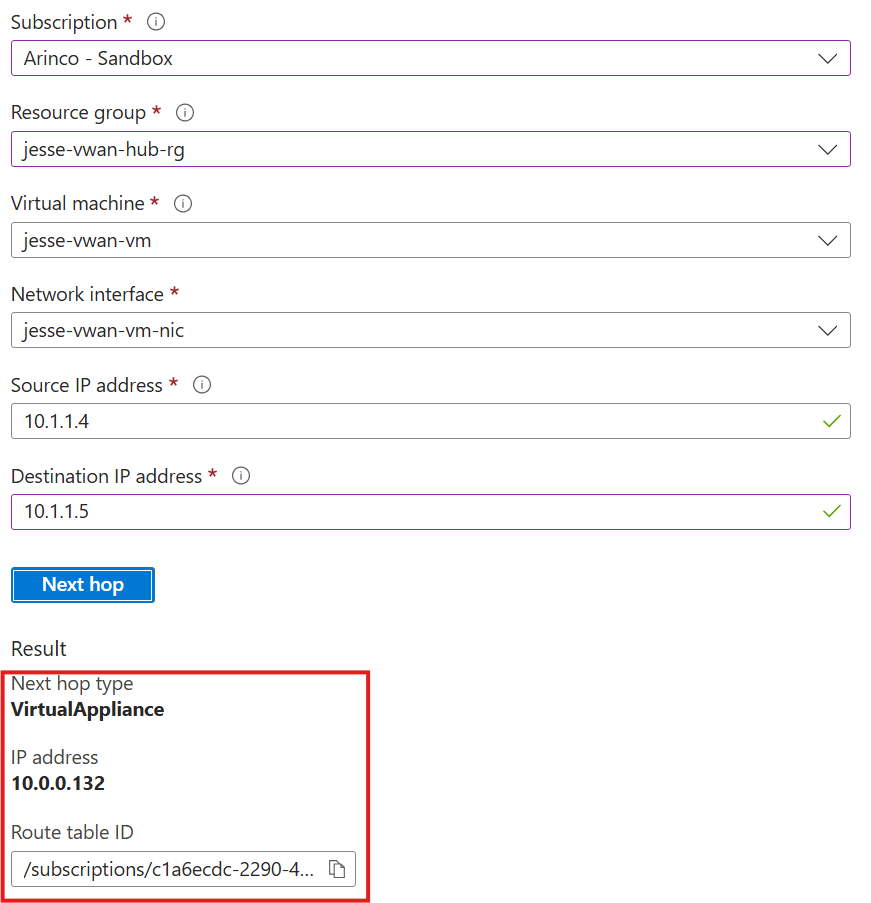Click the Source IP address field

click(x=410, y=421)
